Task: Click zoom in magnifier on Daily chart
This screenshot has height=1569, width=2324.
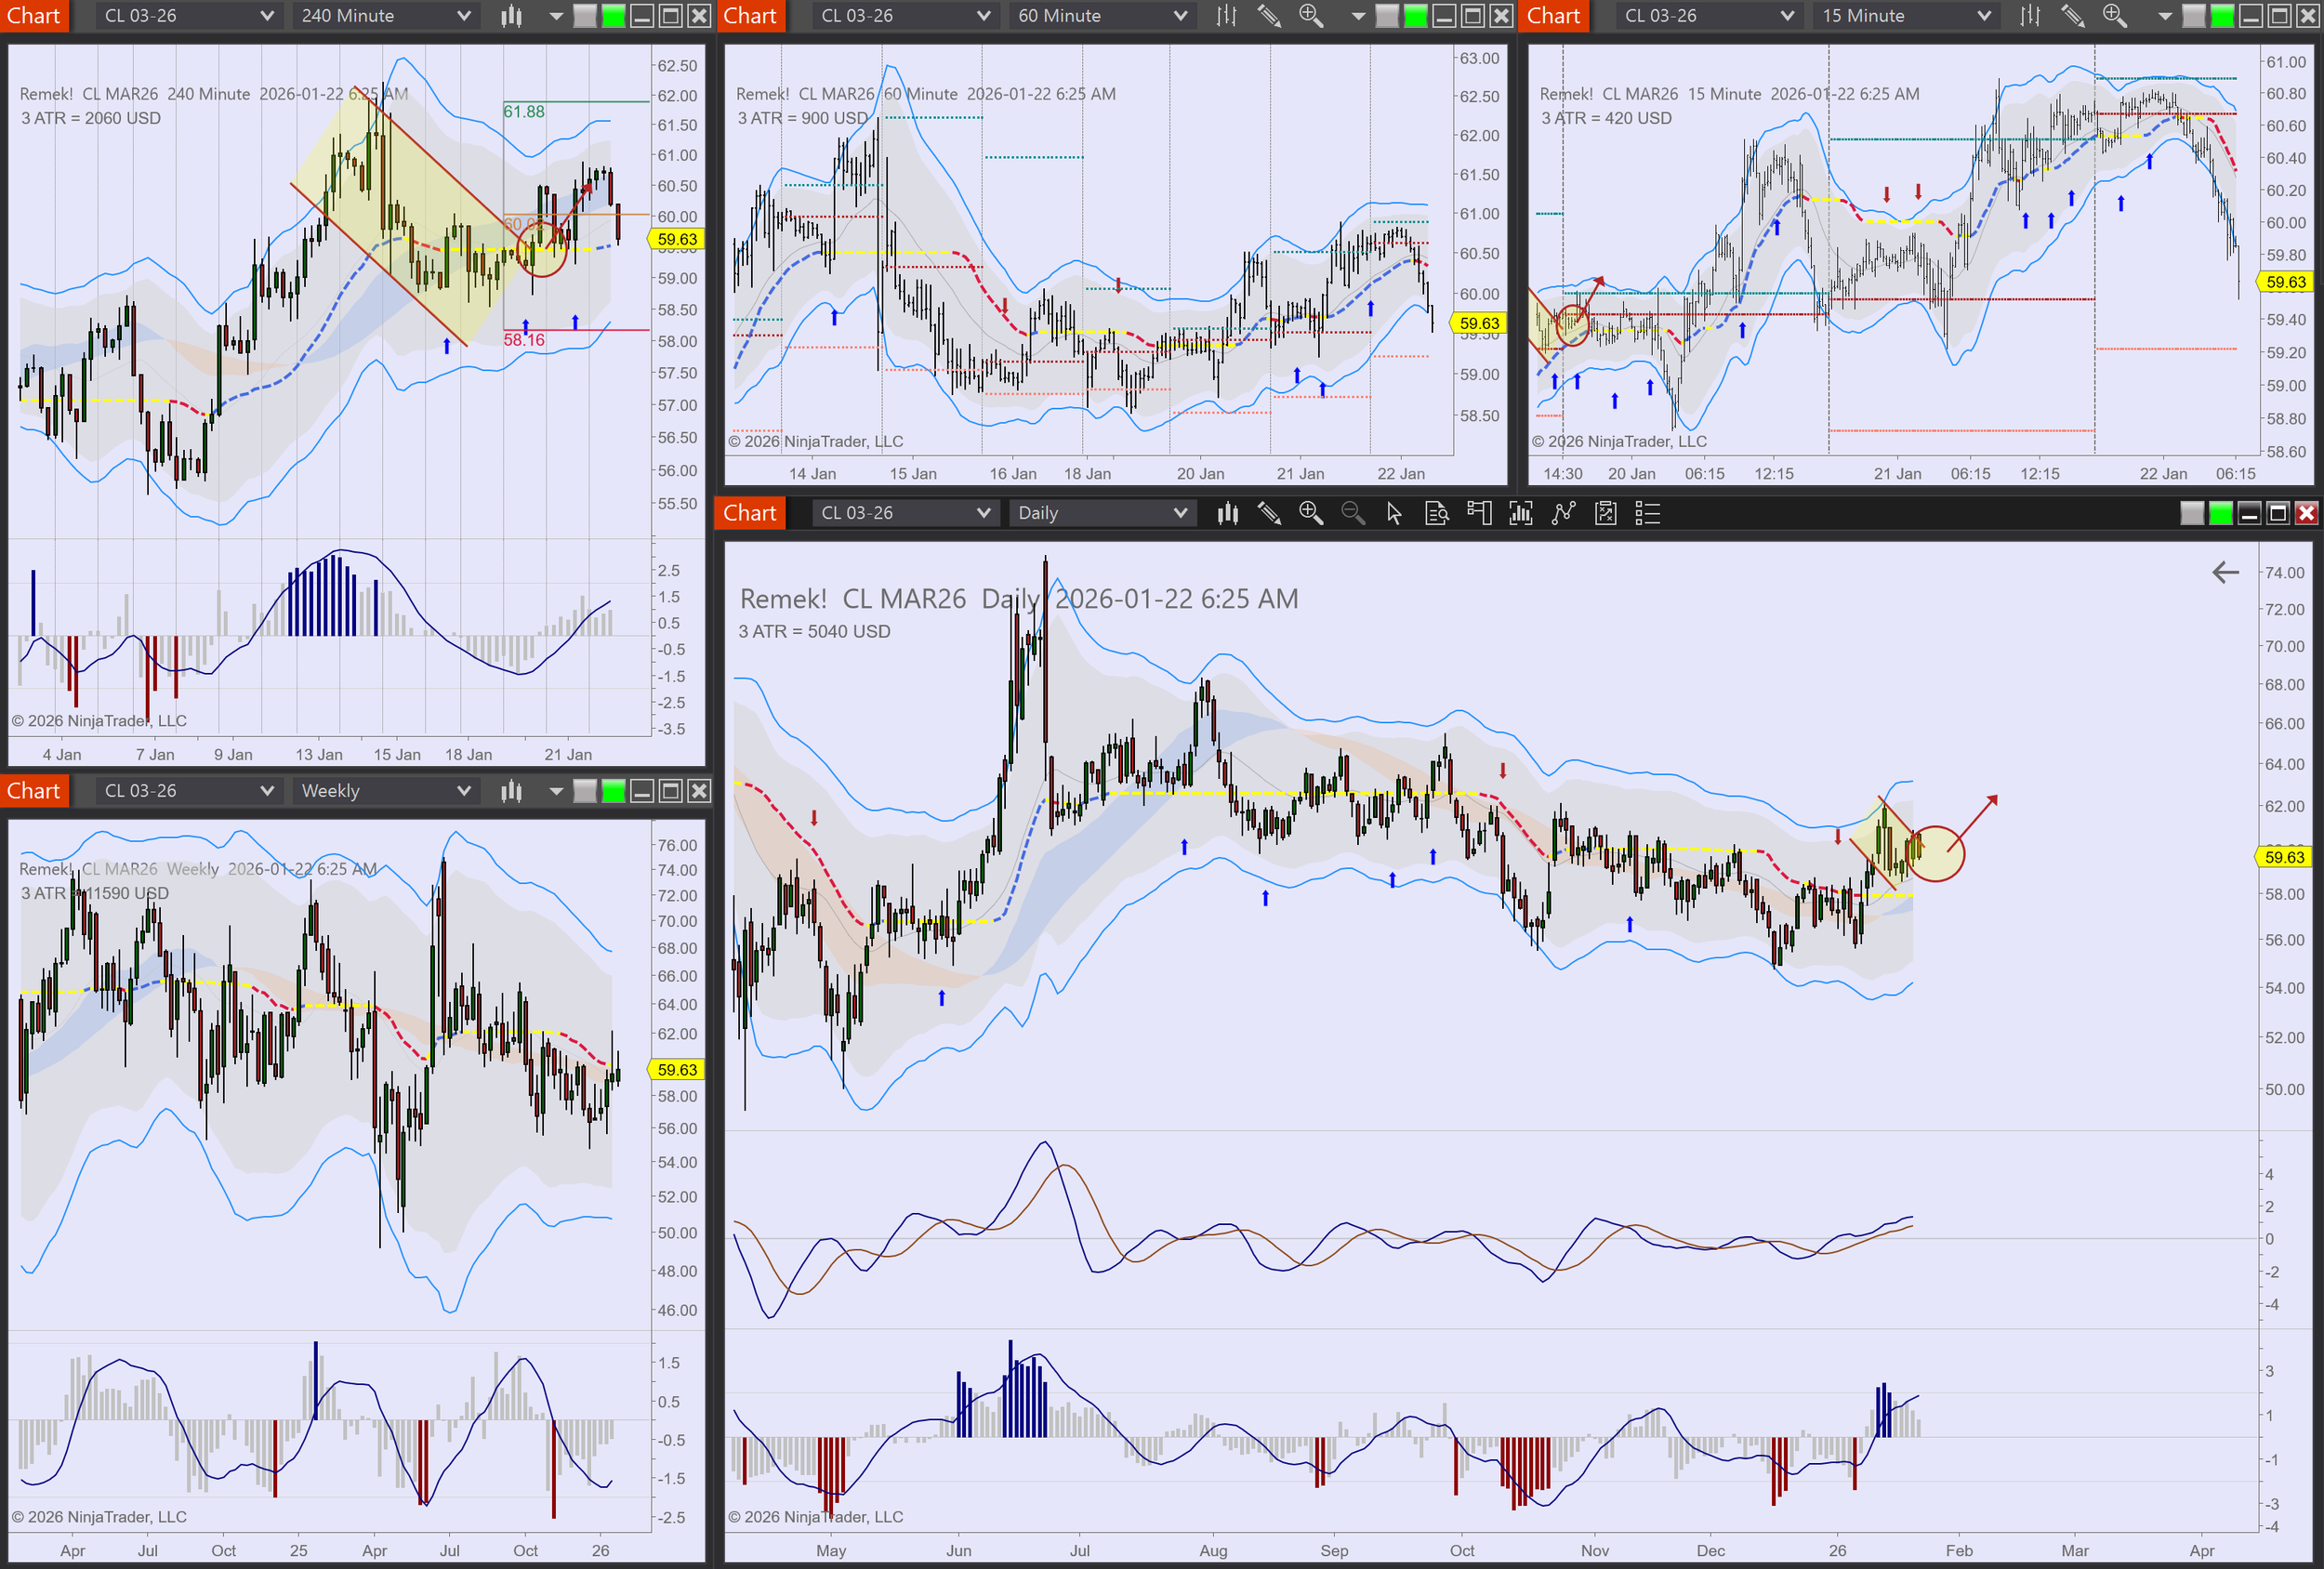Action: click(1310, 513)
